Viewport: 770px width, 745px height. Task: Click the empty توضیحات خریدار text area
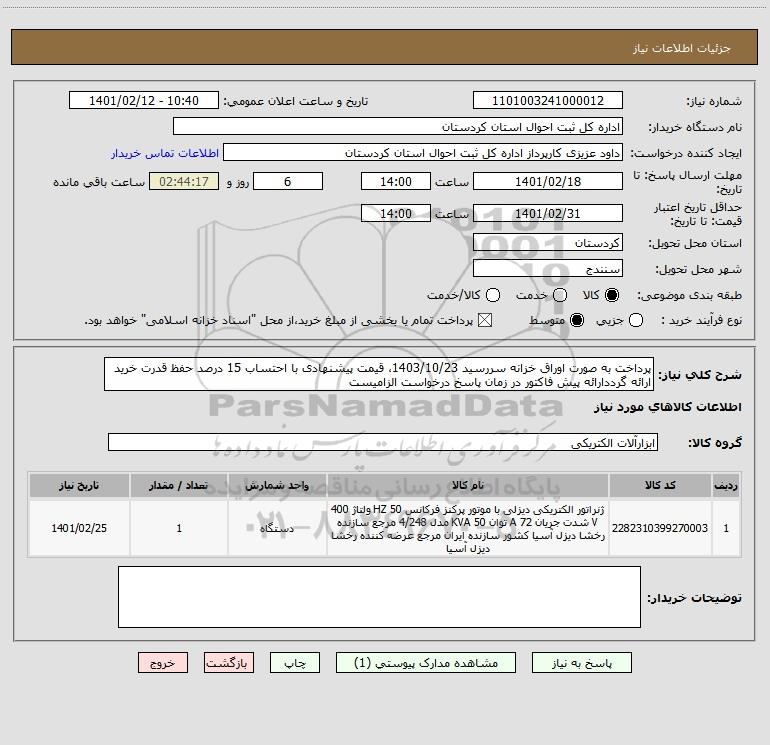(x=380, y=597)
